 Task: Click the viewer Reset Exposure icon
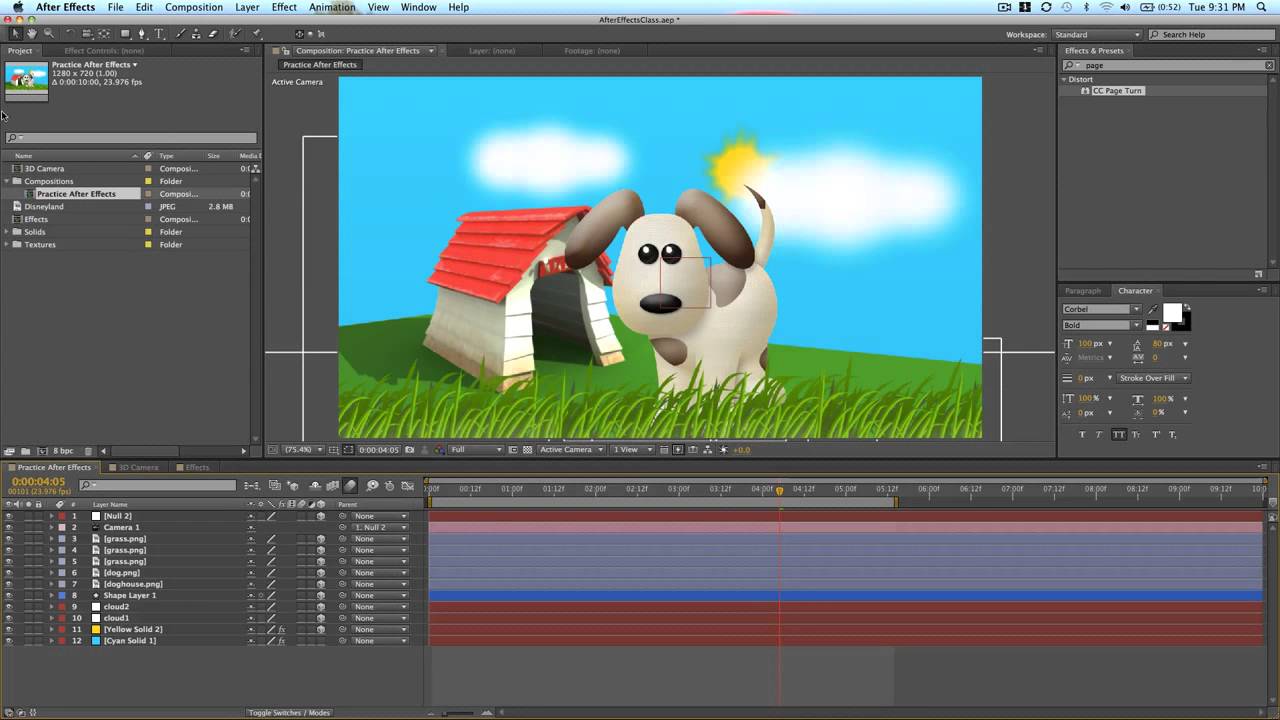pos(724,450)
